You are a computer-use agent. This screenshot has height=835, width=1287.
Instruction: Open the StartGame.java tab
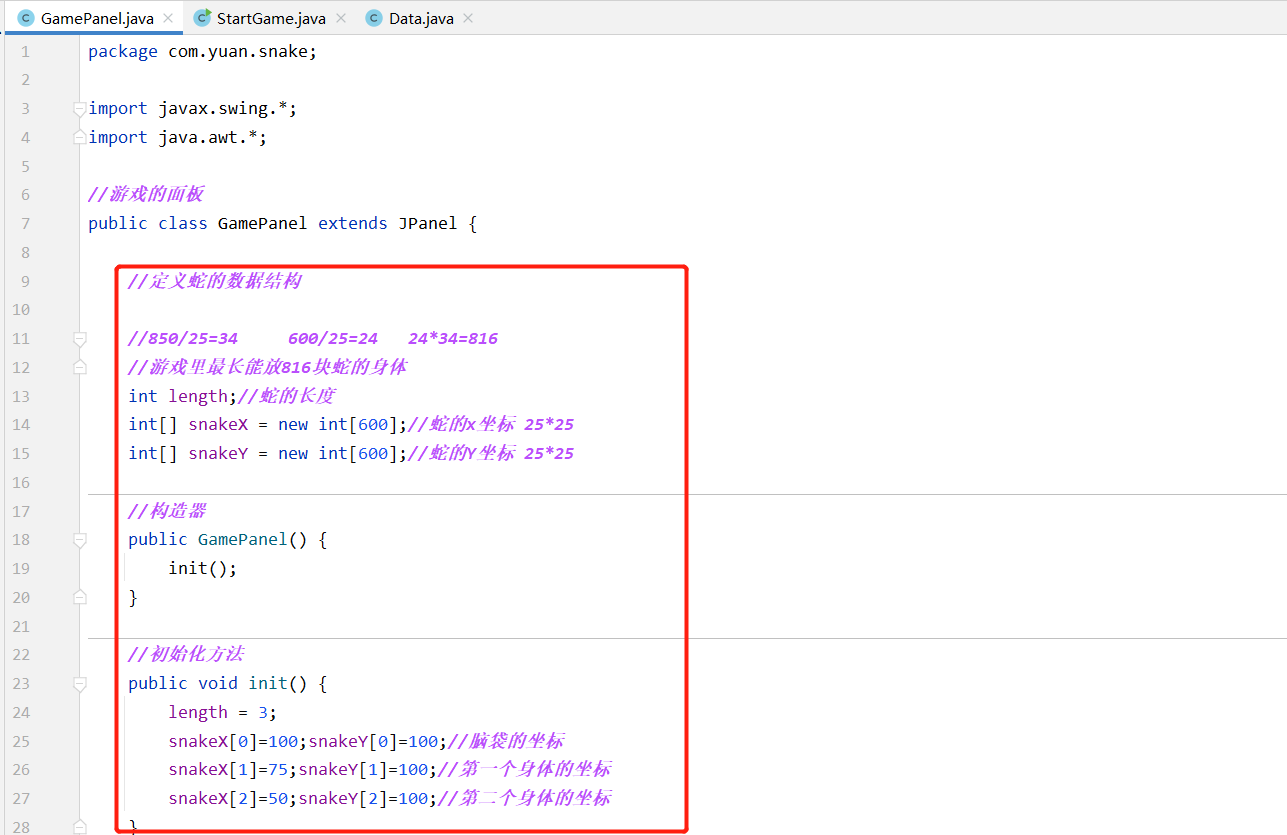tap(269, 18)
